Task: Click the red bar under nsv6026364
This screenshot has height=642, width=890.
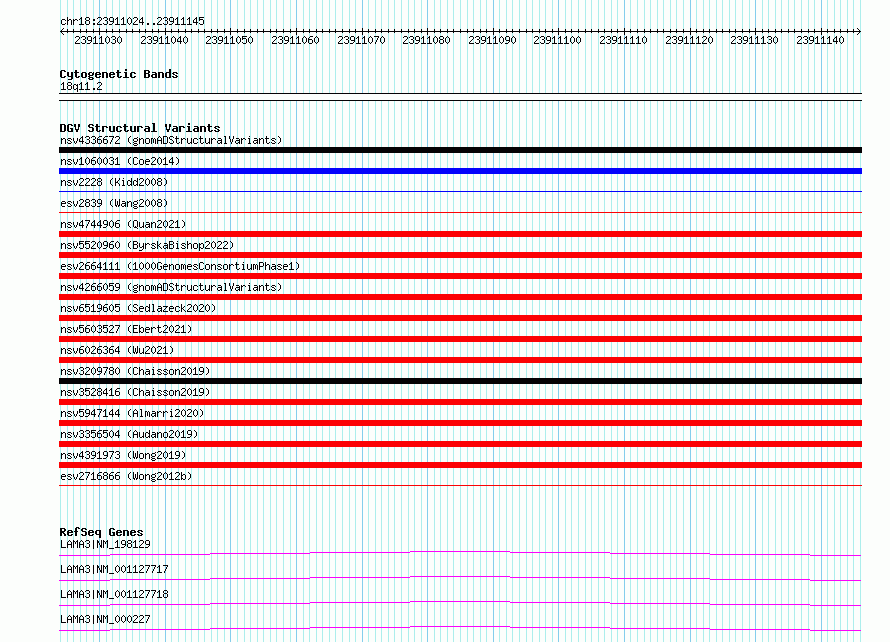Action: 460,360
